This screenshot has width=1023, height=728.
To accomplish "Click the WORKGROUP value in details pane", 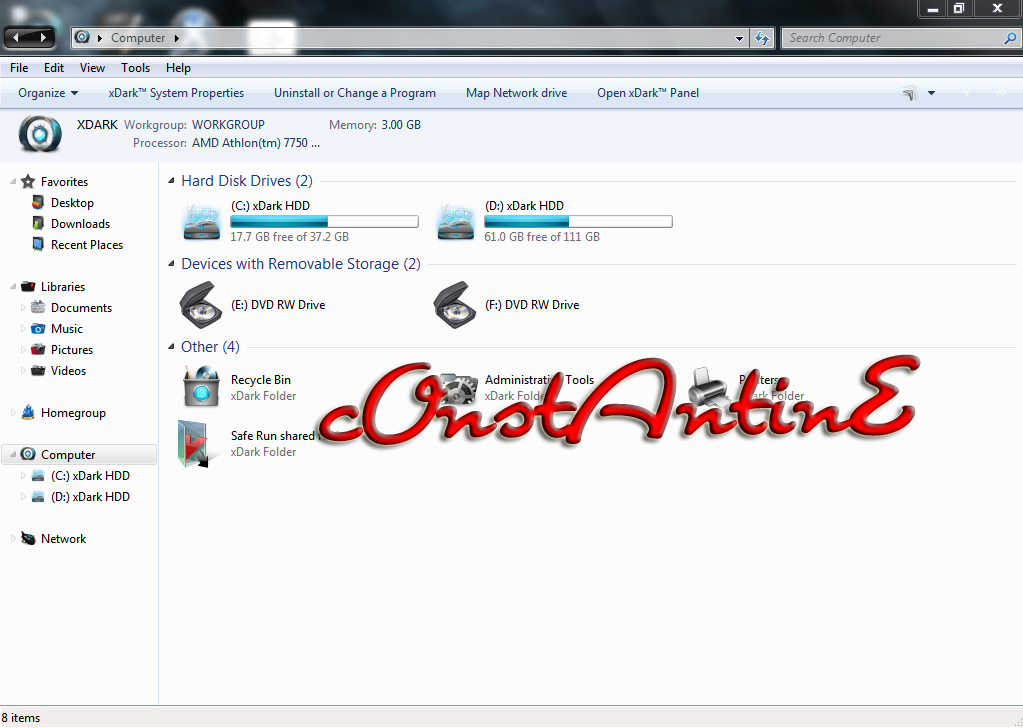I will pos(228,125).
